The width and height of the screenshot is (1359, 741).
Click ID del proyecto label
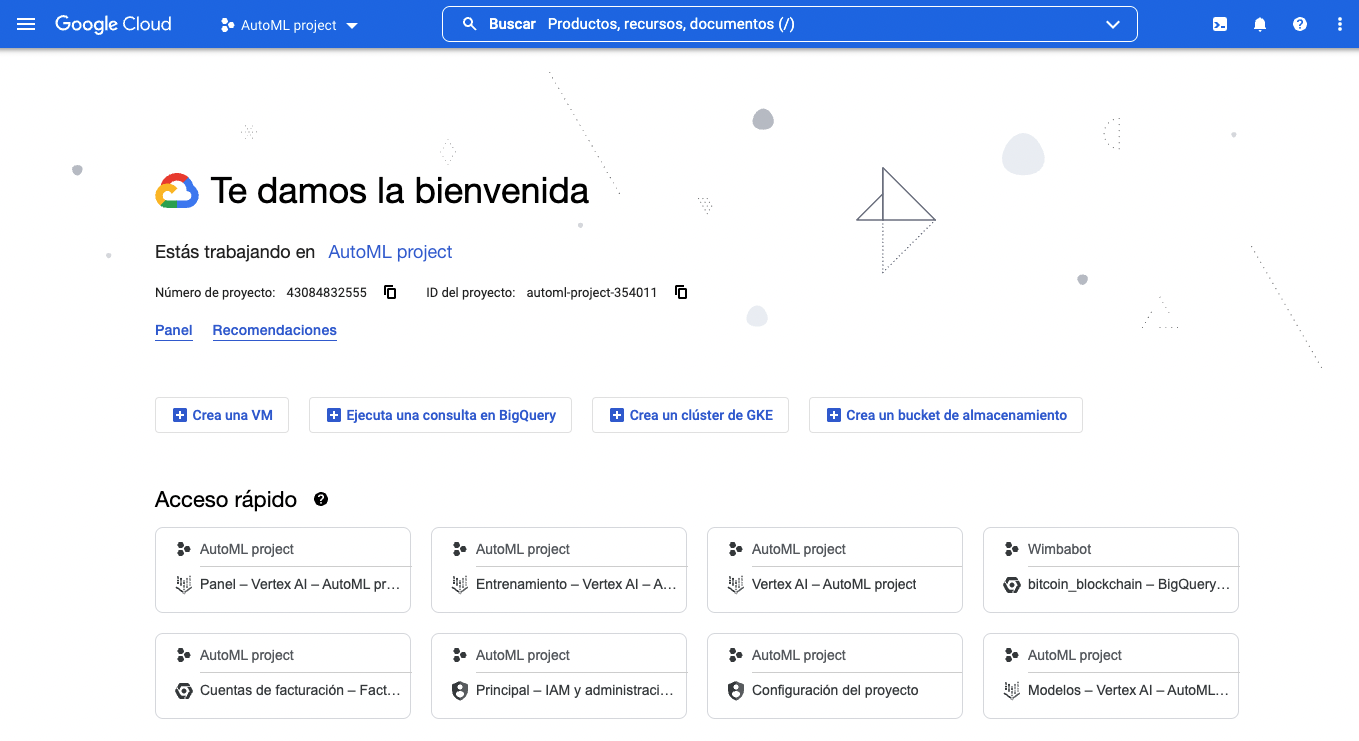[x=470, y=293]
